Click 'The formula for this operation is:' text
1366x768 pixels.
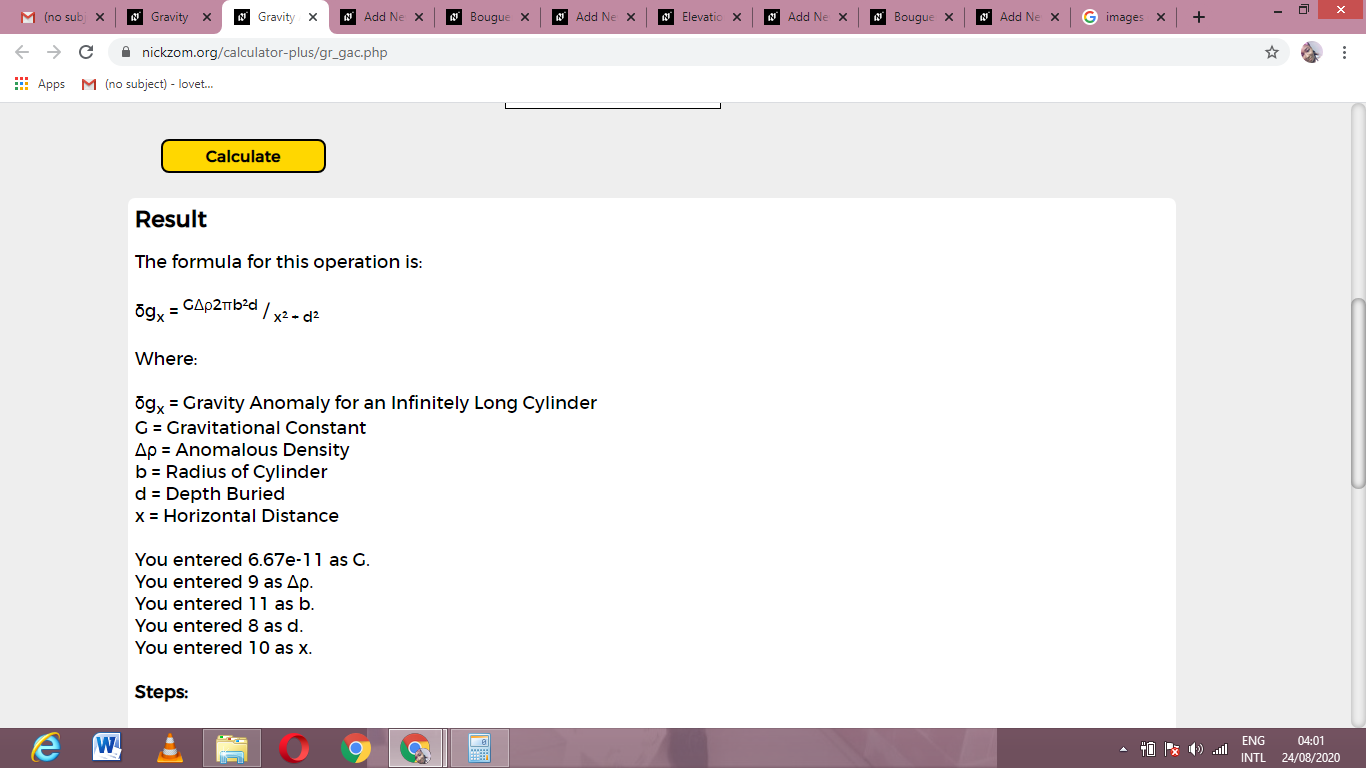279,262
